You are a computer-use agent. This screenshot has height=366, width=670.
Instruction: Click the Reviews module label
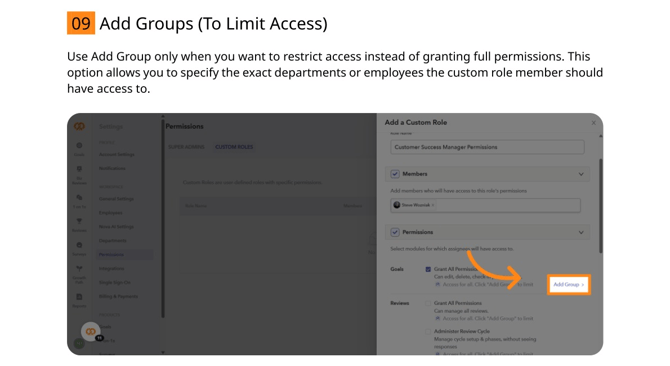pos(400,303)
